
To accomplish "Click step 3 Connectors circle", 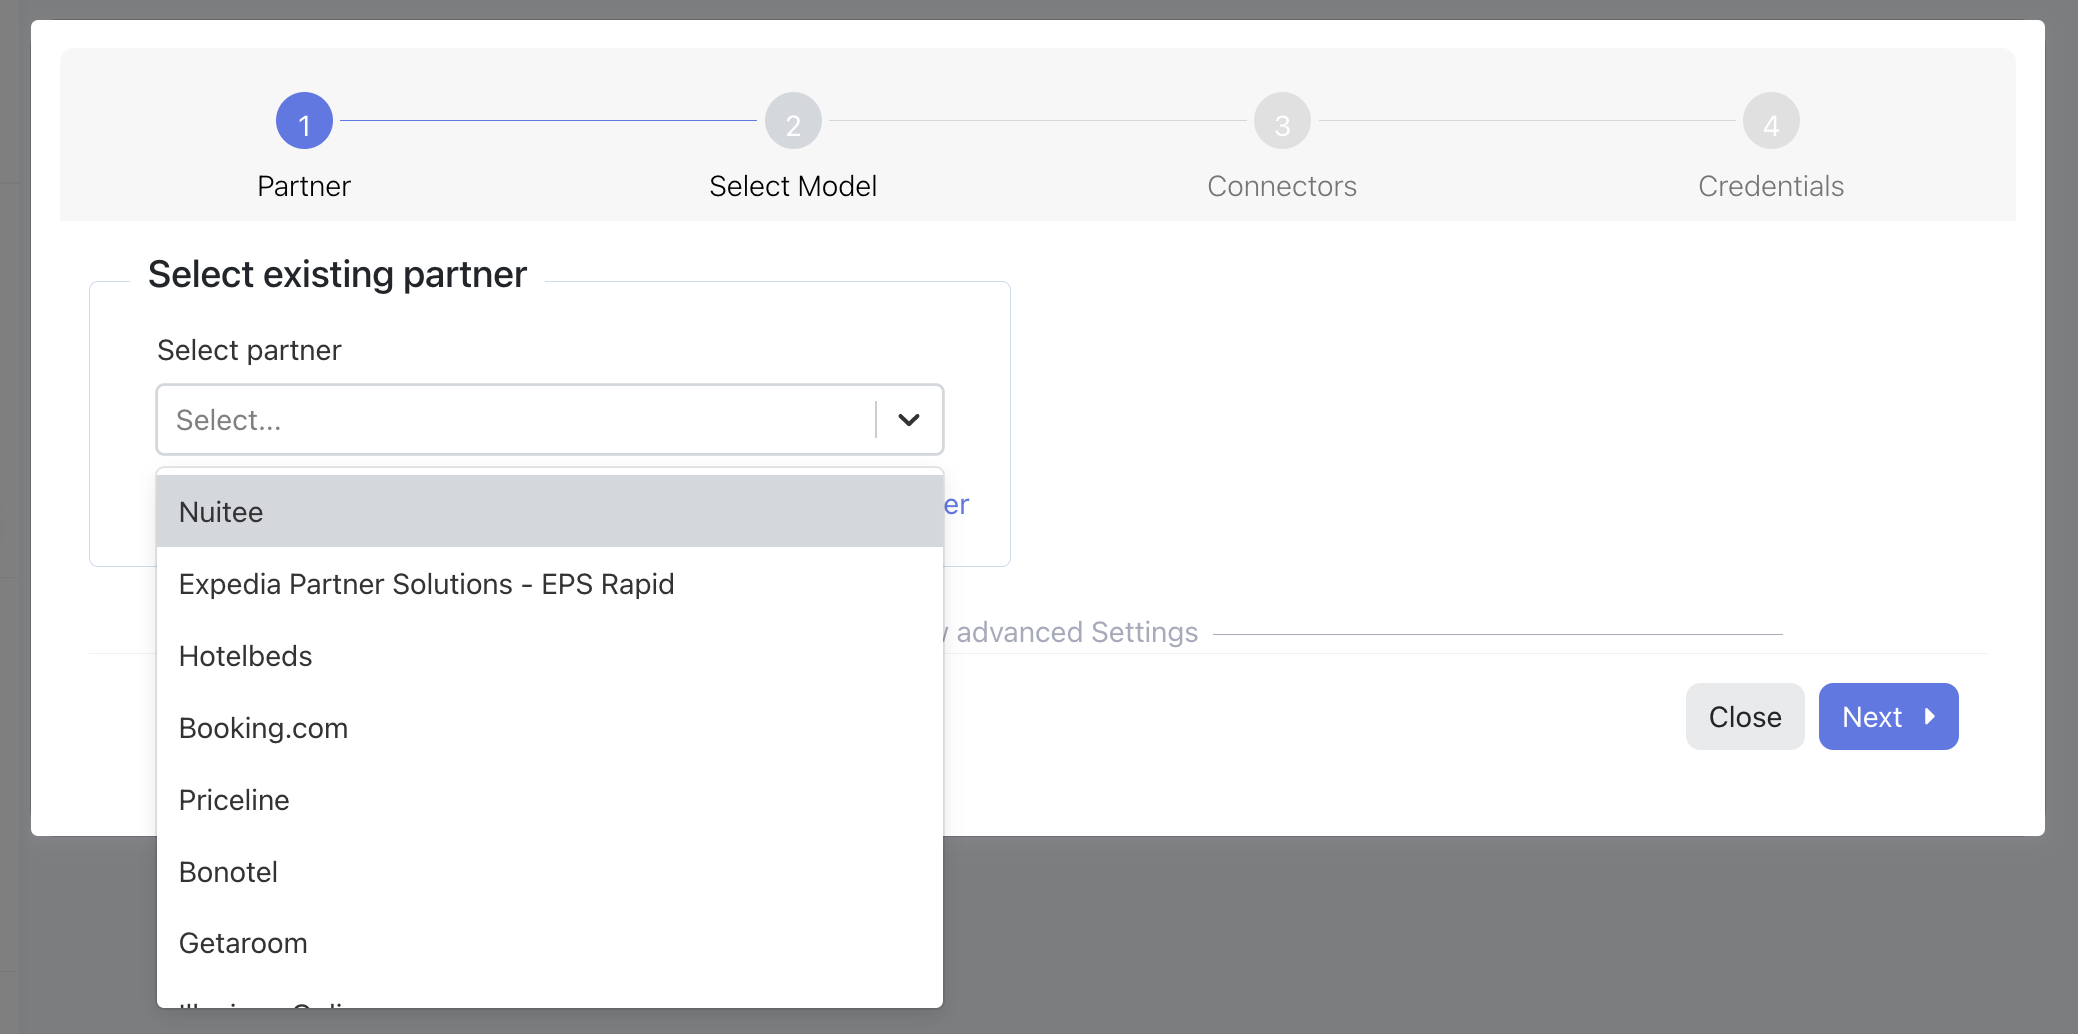I will click(x=1282, y=121).
